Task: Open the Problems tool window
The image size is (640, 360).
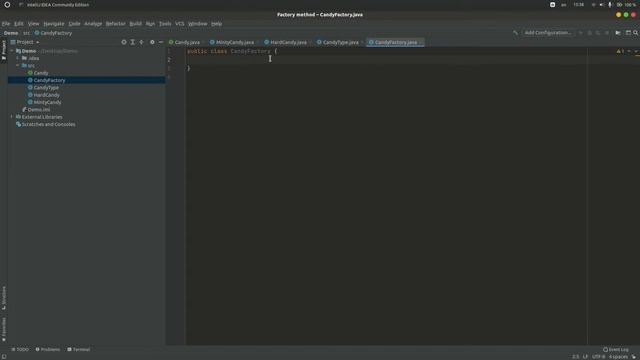Action: coord(48,349)
